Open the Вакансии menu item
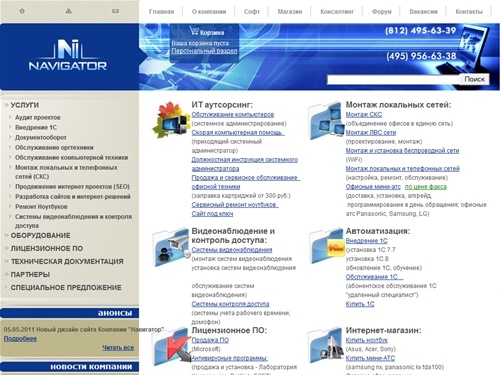 tap(423, 12)
